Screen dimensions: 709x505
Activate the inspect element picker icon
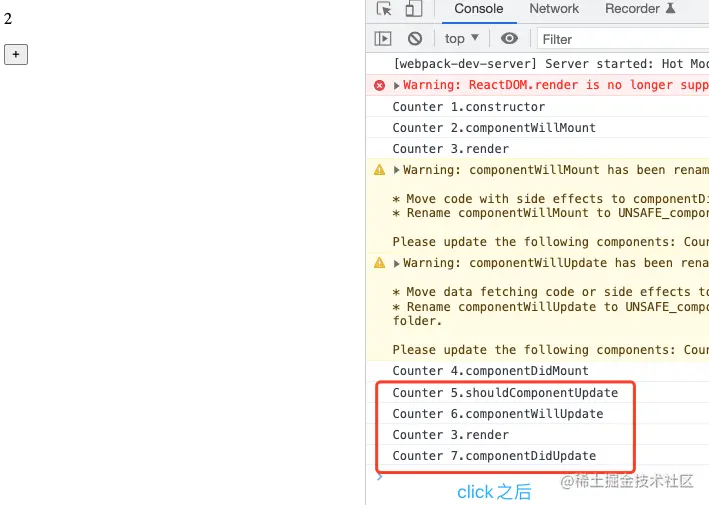[x=384, y=9]
